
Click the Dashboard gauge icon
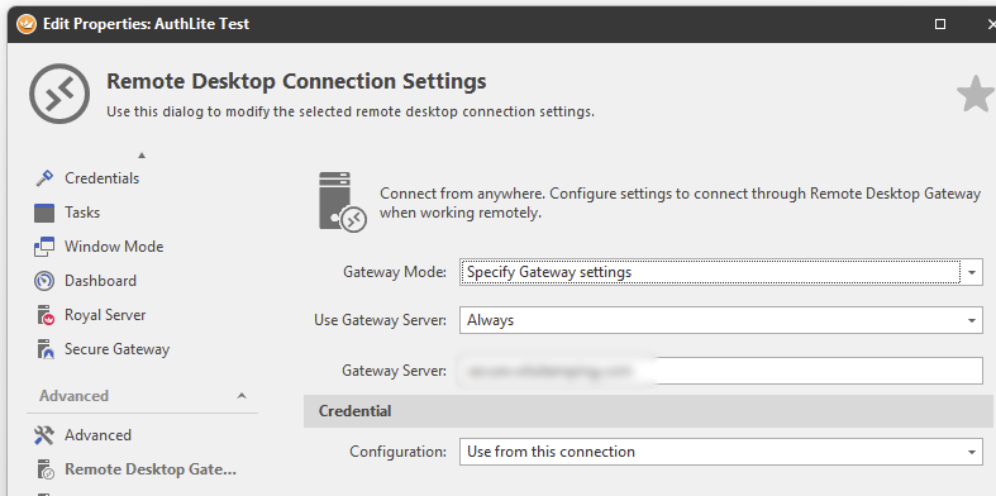44,281
